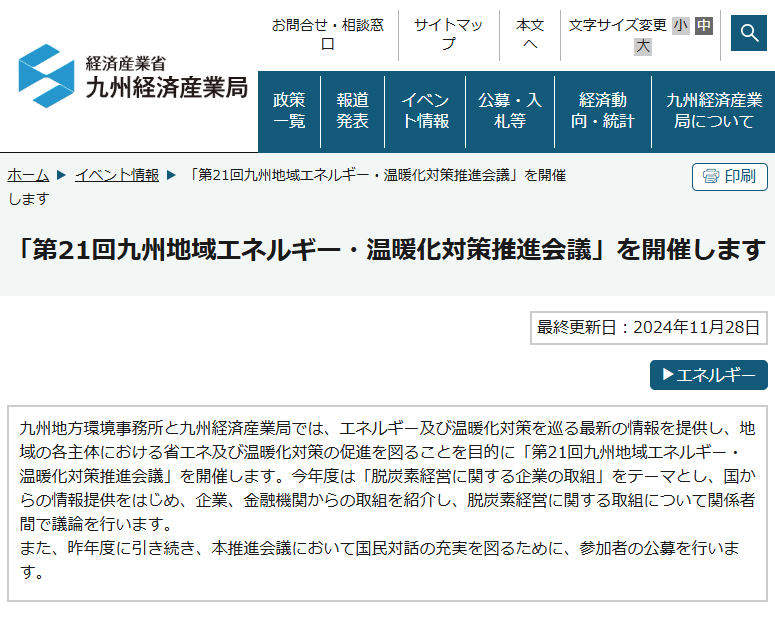
Task: Jump to 本文へ main content link
Action: [x=530, y=35]
